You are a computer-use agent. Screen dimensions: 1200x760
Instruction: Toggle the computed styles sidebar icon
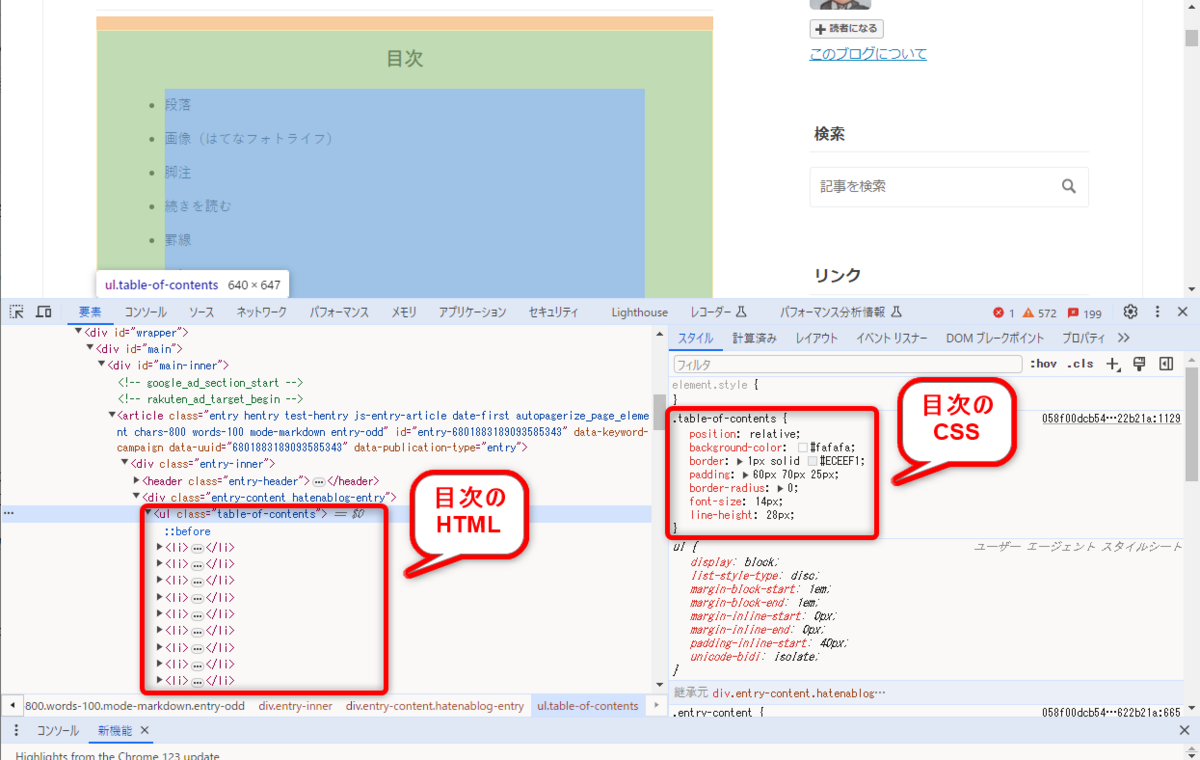point(1166,364)
